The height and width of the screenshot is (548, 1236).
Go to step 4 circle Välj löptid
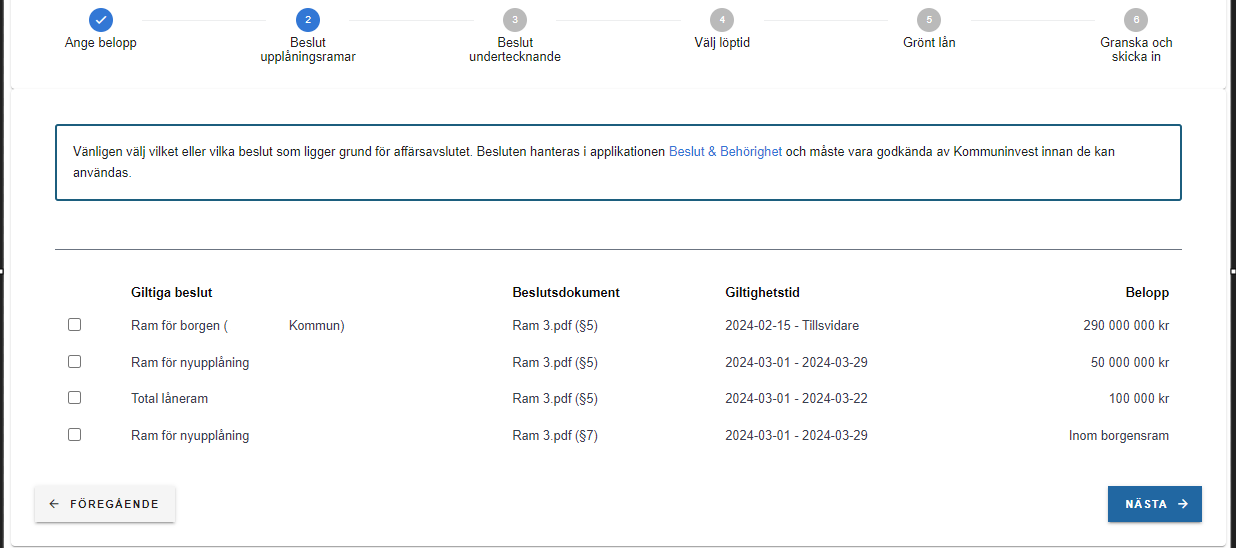tap(721, 20)
